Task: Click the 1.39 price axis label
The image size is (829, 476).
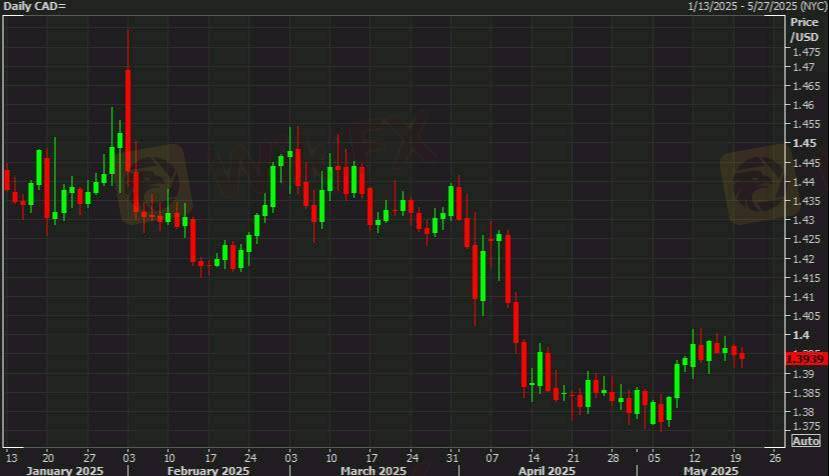Action: (x=804, y=373)
